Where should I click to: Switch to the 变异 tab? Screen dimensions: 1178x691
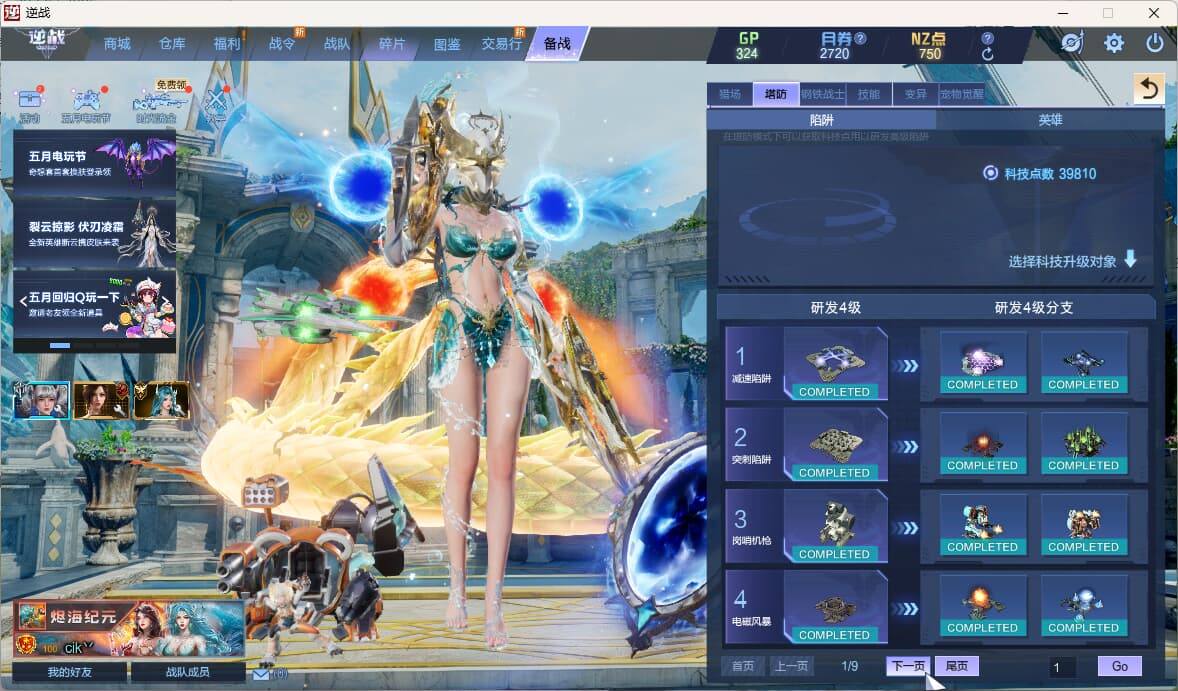point(915,94)
